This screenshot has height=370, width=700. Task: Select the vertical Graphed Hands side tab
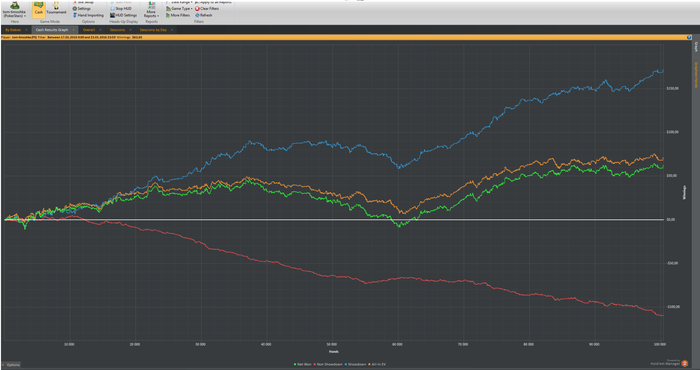696,75
